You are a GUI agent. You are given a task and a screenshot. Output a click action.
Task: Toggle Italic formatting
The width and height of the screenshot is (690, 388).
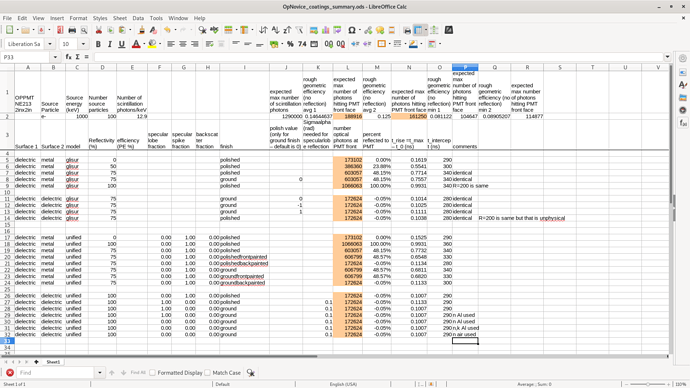click(110, 44)
